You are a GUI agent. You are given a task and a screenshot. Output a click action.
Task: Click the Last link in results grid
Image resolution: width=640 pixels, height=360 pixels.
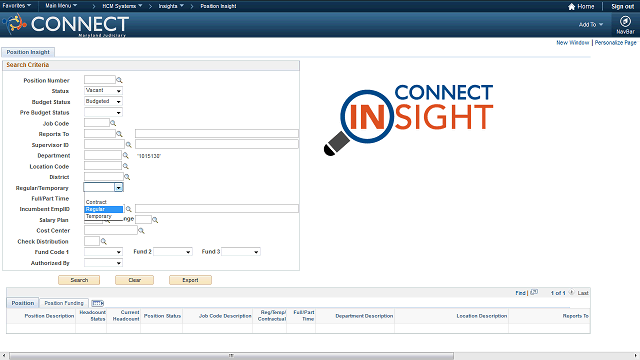pos(583,293)
